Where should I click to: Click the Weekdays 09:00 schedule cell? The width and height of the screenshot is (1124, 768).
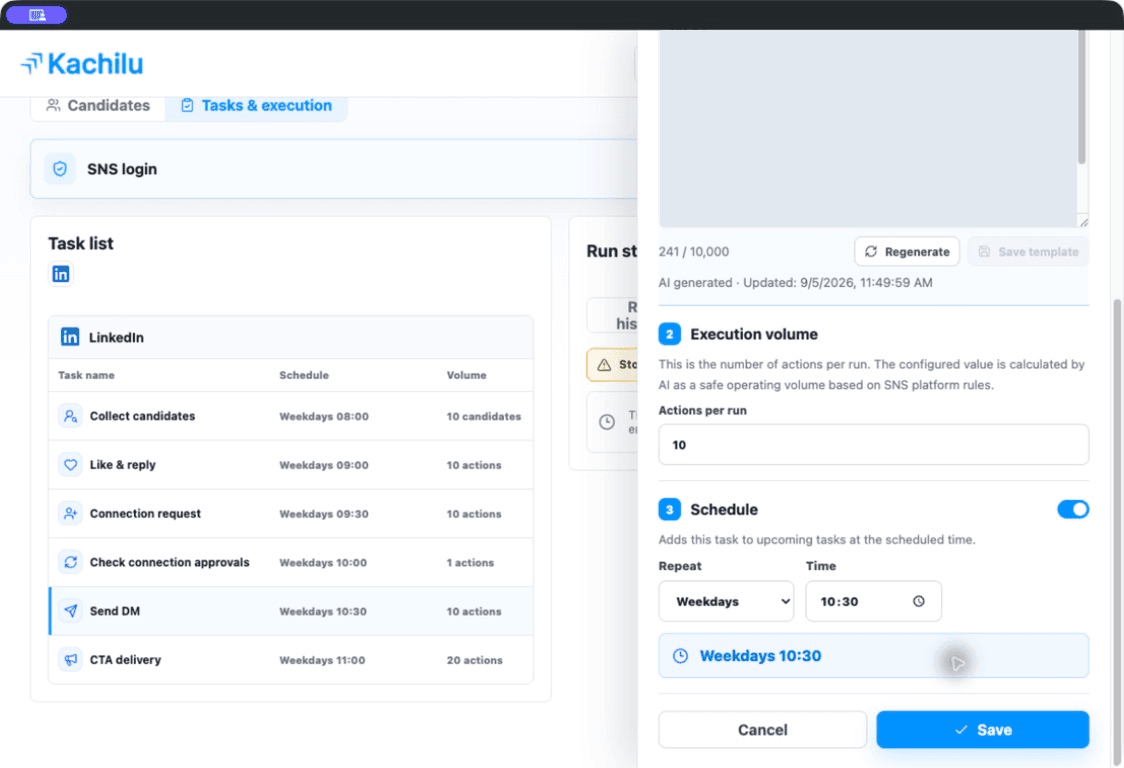coord(324,465)
